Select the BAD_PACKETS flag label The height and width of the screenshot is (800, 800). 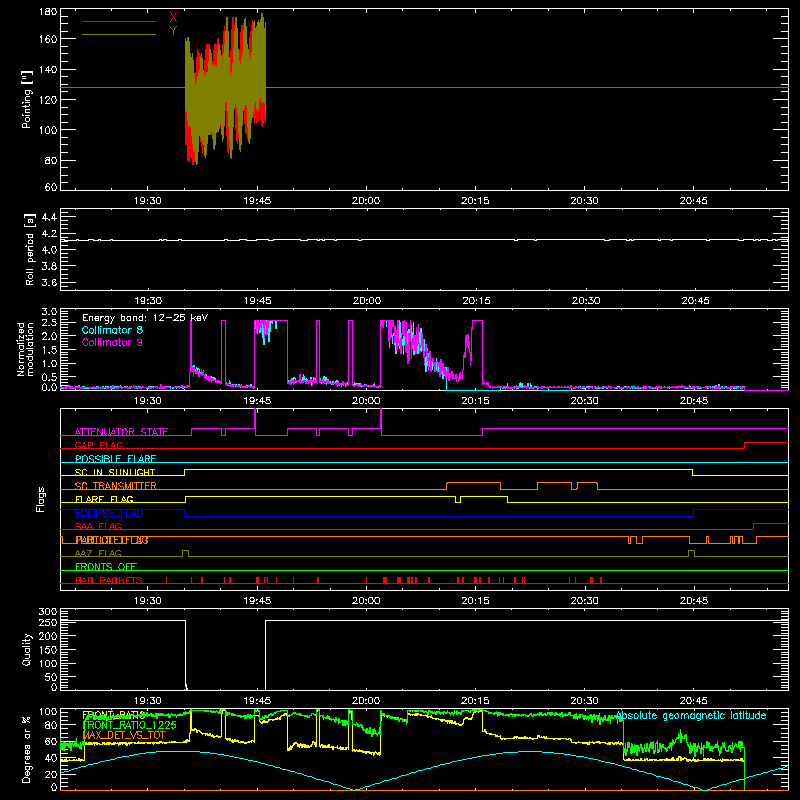click(x=109, y=580)
